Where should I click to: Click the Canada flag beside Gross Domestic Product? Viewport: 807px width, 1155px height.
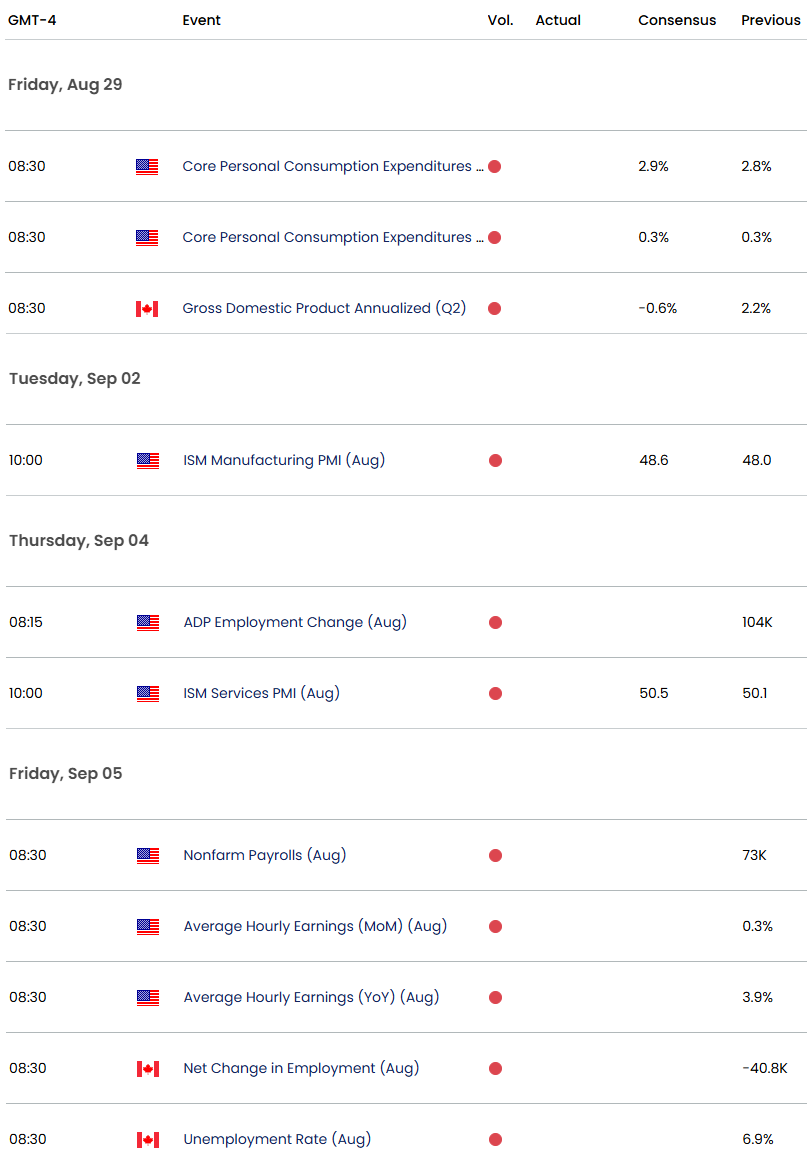(x=147, y=309)
